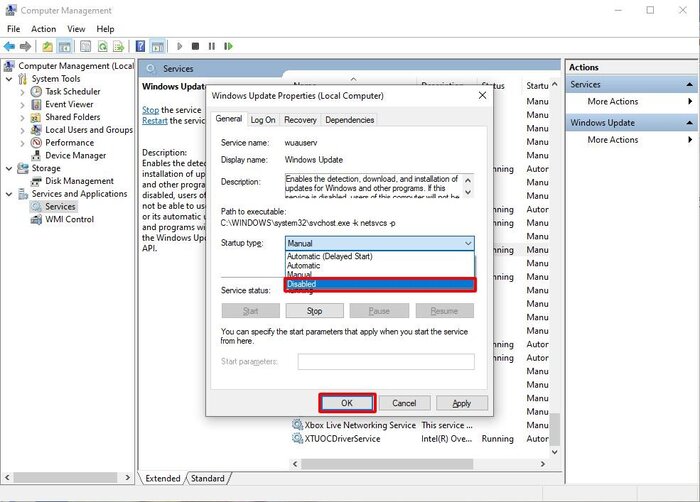Open More Actions under Services
This screenshot has width=700, height=502.
(x=612, y=101)
